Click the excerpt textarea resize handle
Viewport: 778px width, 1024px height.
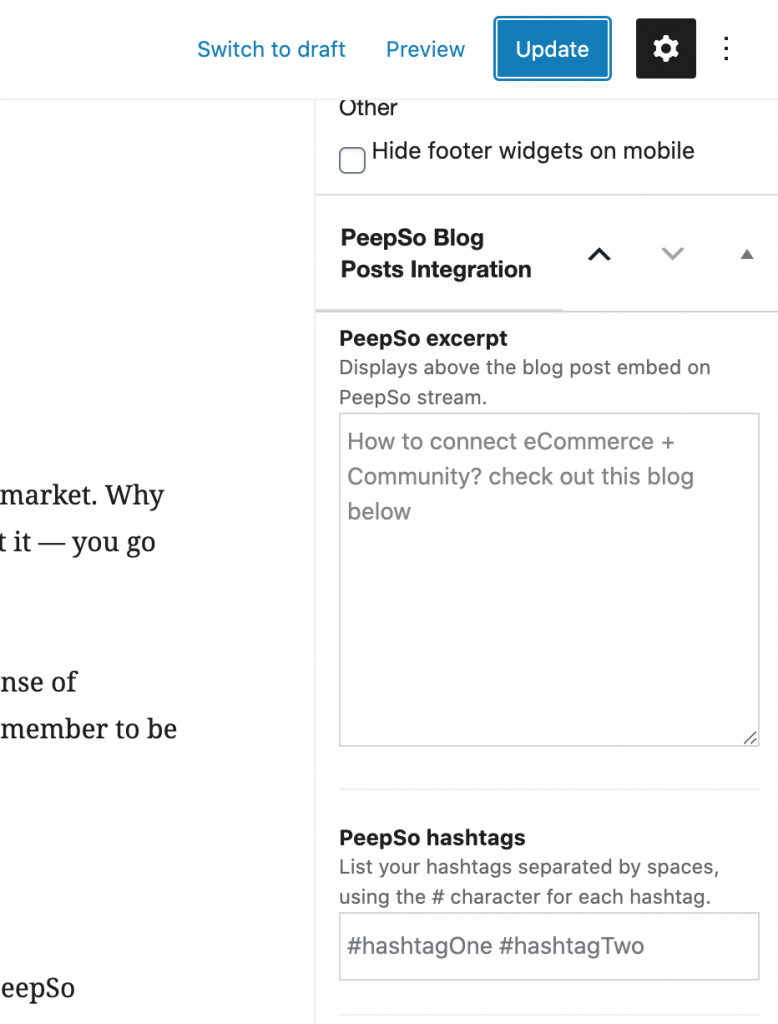(x=750, y=737)
